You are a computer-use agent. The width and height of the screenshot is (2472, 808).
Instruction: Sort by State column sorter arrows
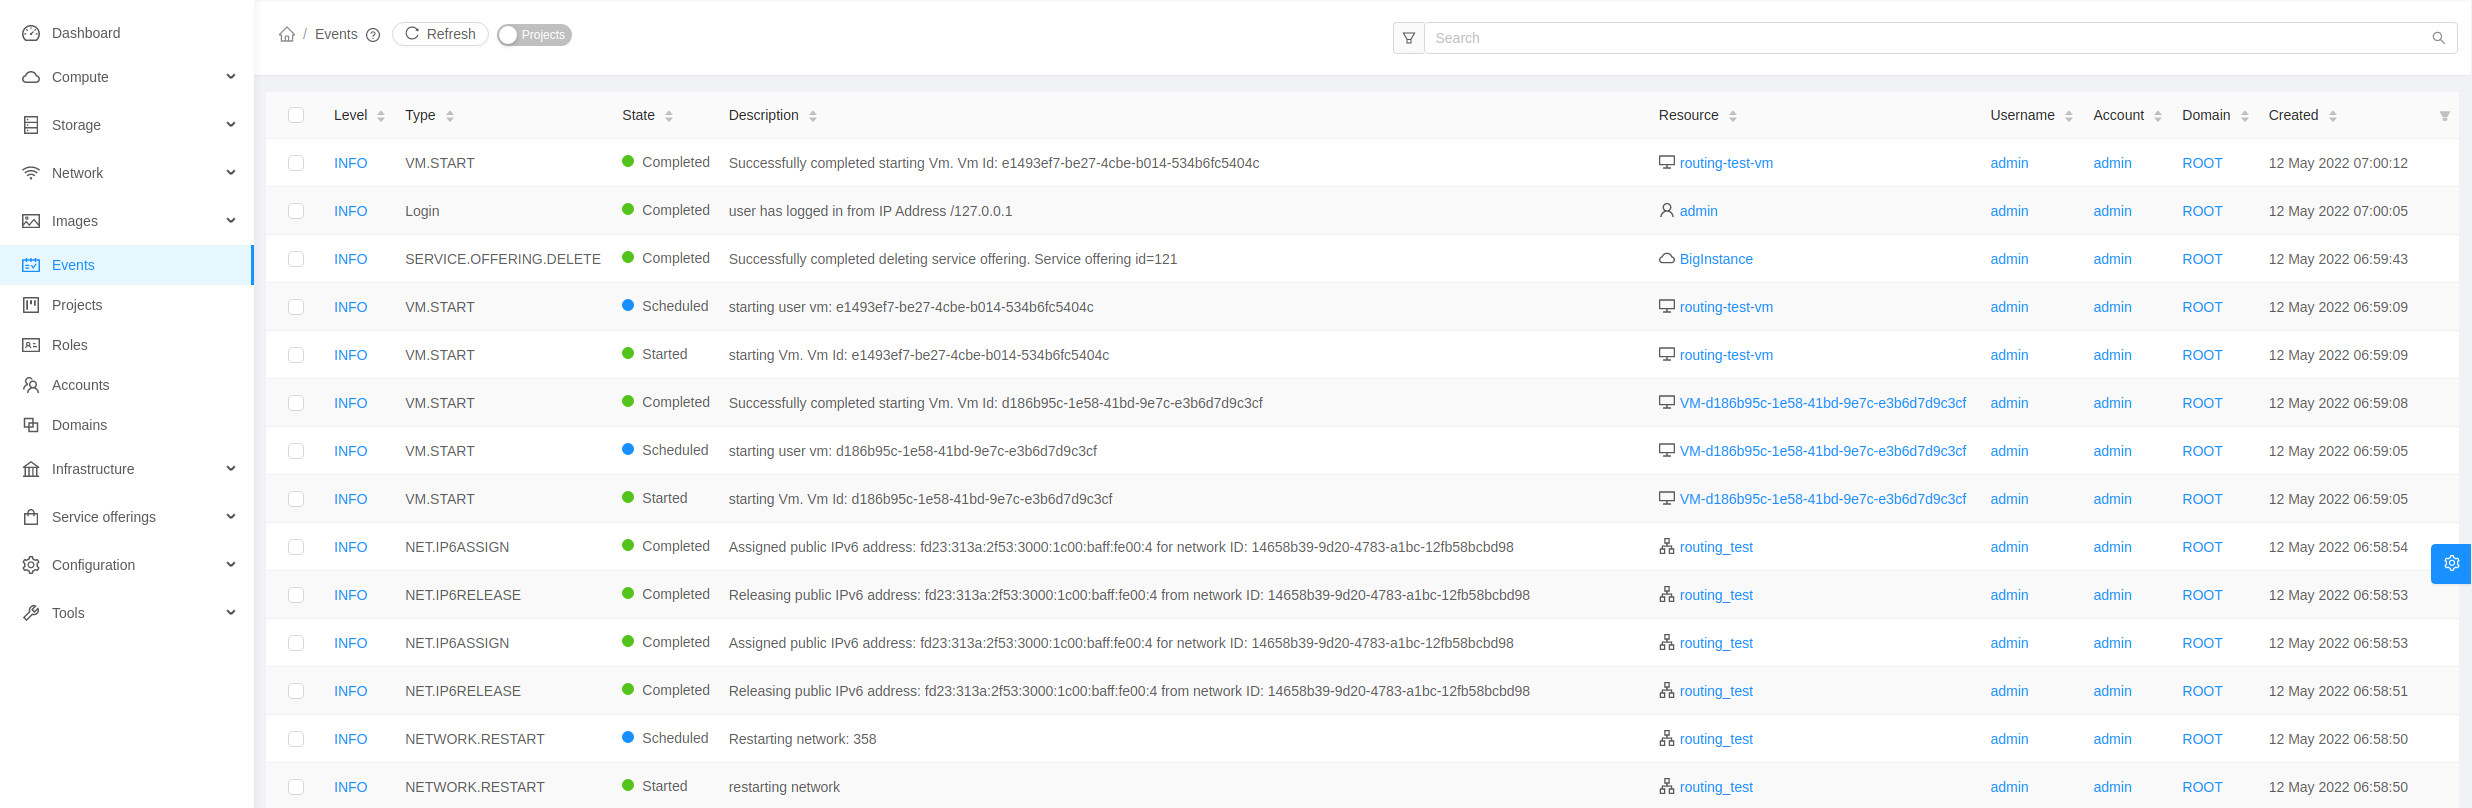[x=669, y=116]
